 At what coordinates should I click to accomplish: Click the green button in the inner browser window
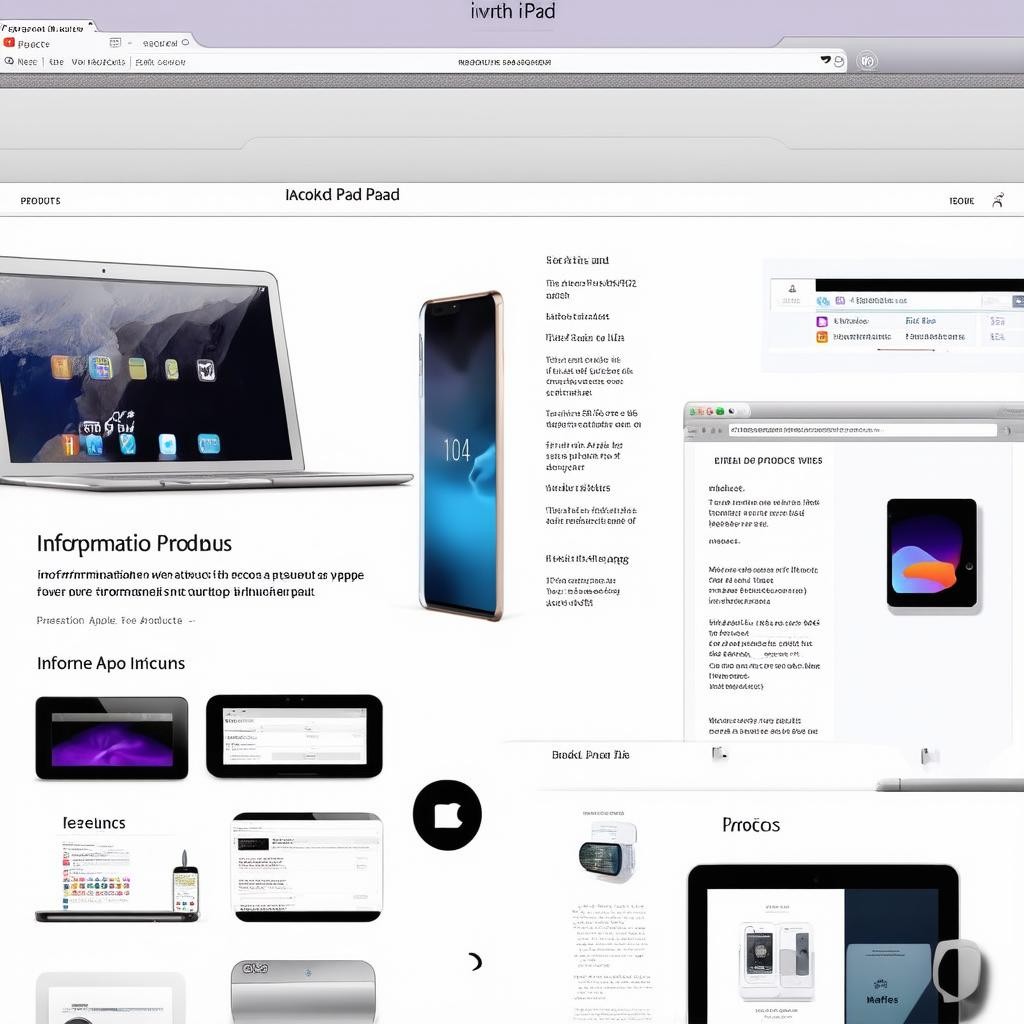[718, 411]
